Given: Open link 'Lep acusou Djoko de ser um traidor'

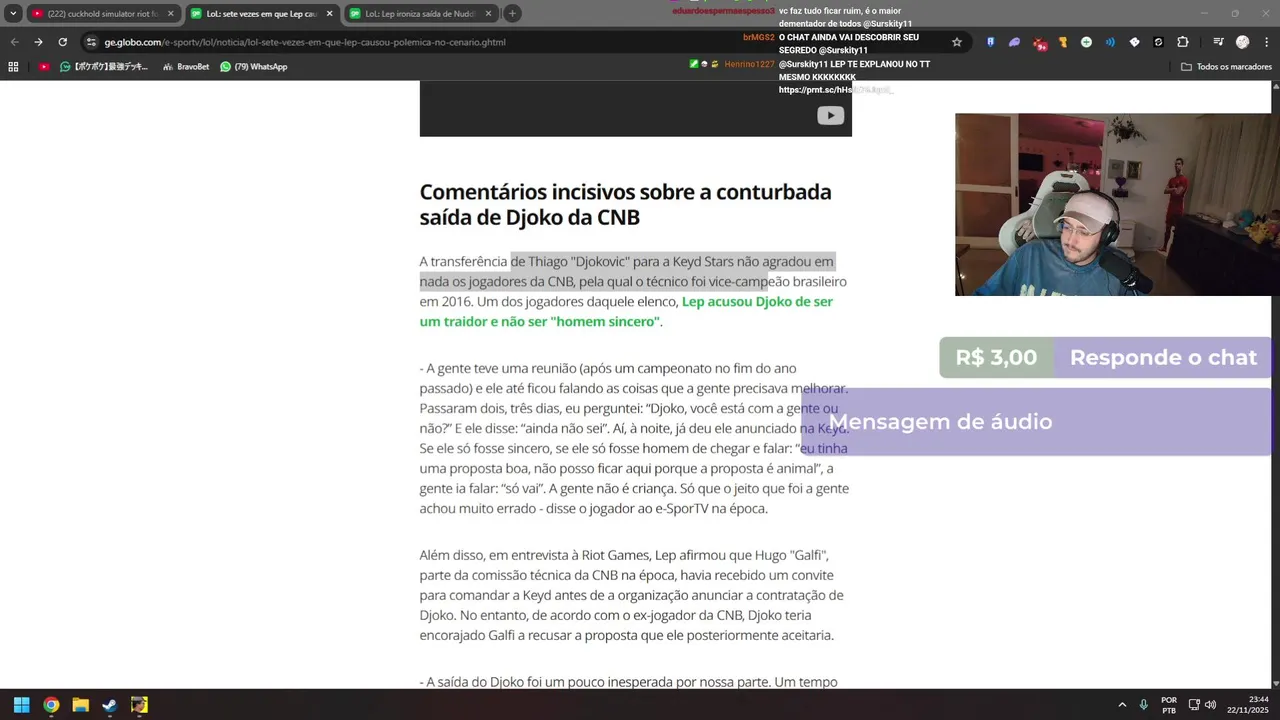Looking at the screenshot, I should click(x=626, y=311).
